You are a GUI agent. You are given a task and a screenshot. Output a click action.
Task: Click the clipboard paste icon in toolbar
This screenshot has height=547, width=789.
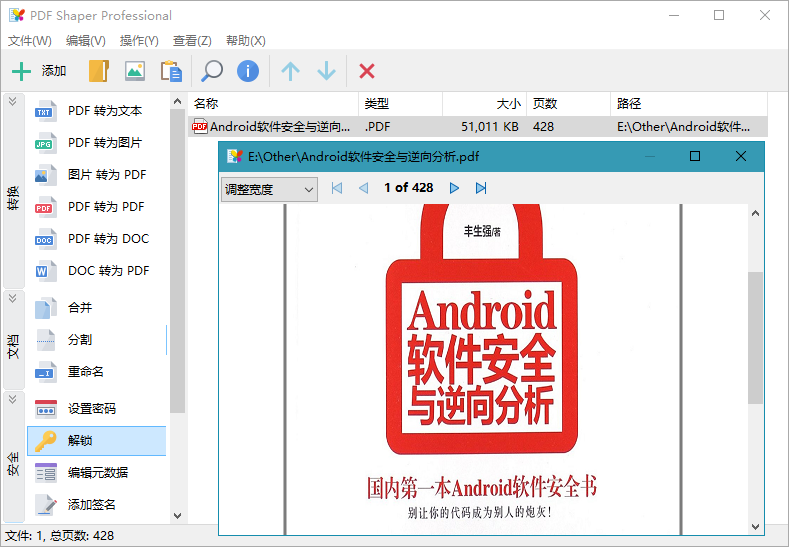click(x=171, y=71)
